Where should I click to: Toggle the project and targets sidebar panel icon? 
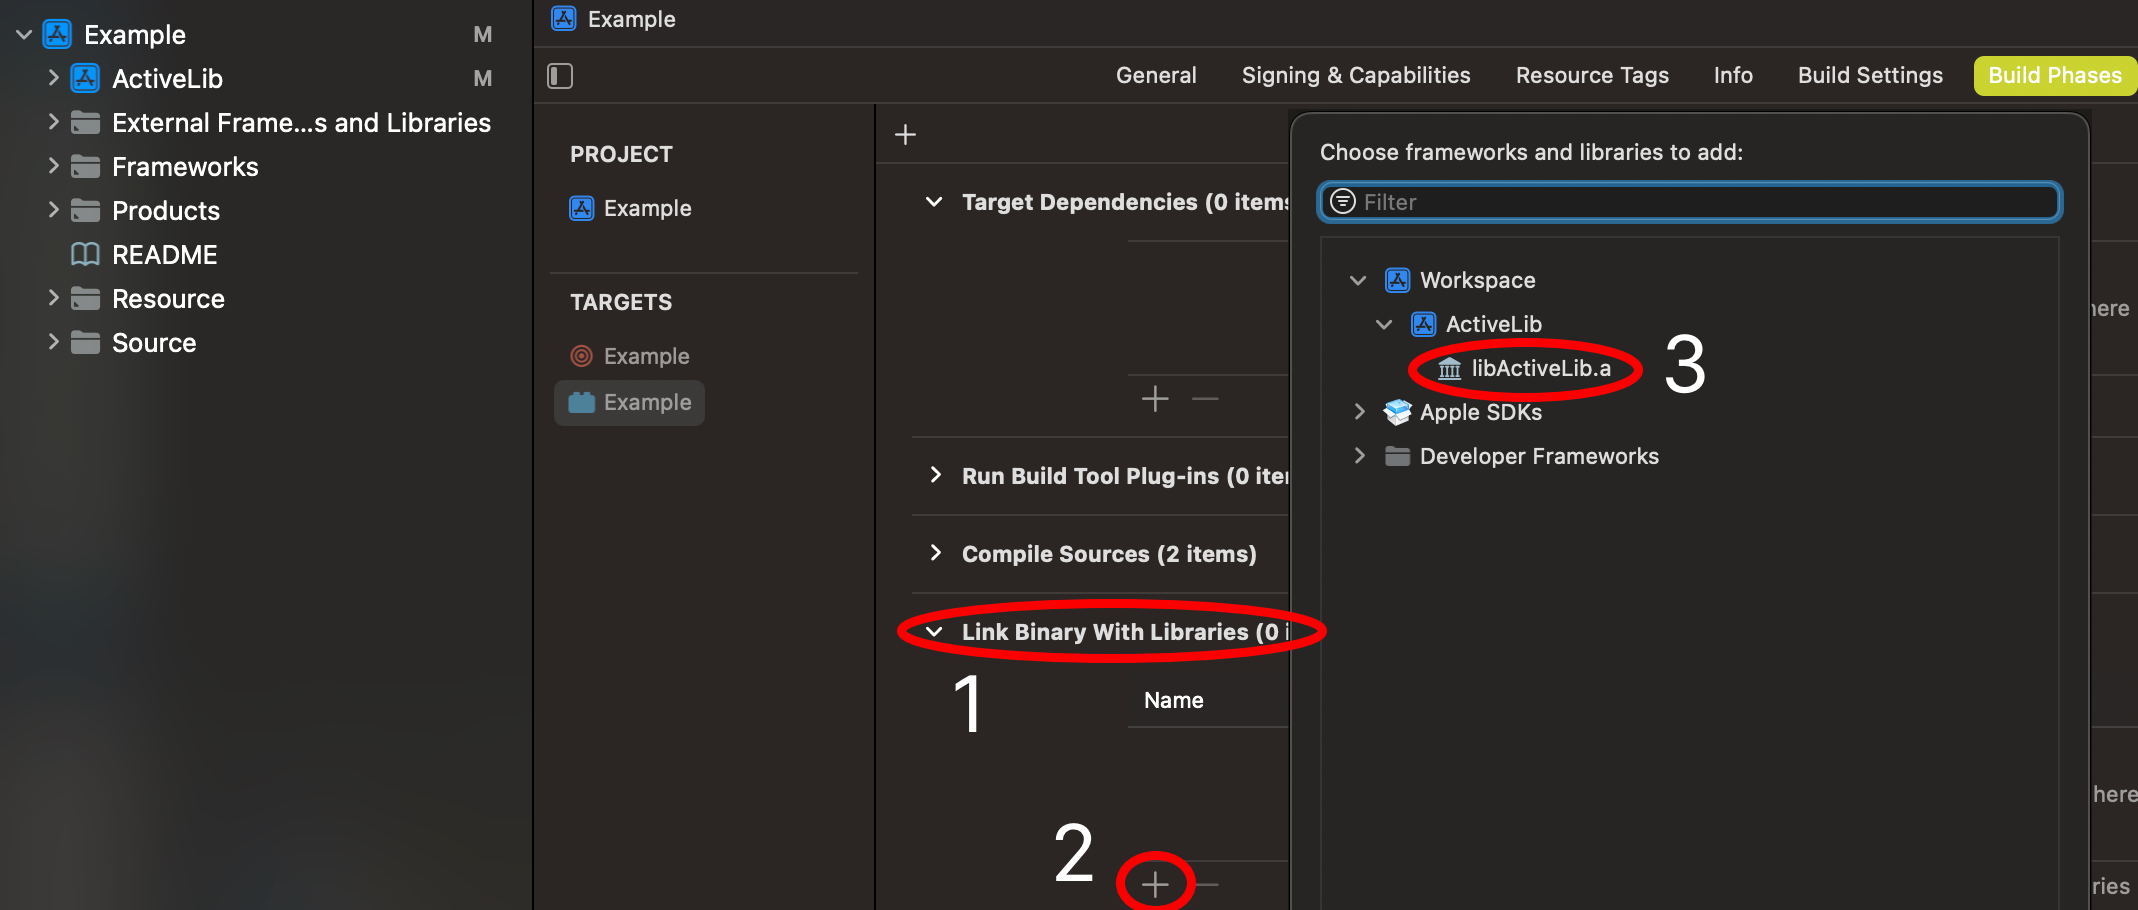560,76
